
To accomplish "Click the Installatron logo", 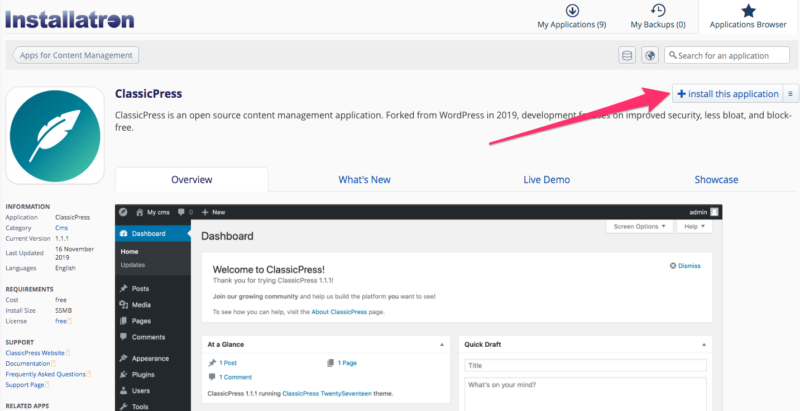I will click(70, 19).
